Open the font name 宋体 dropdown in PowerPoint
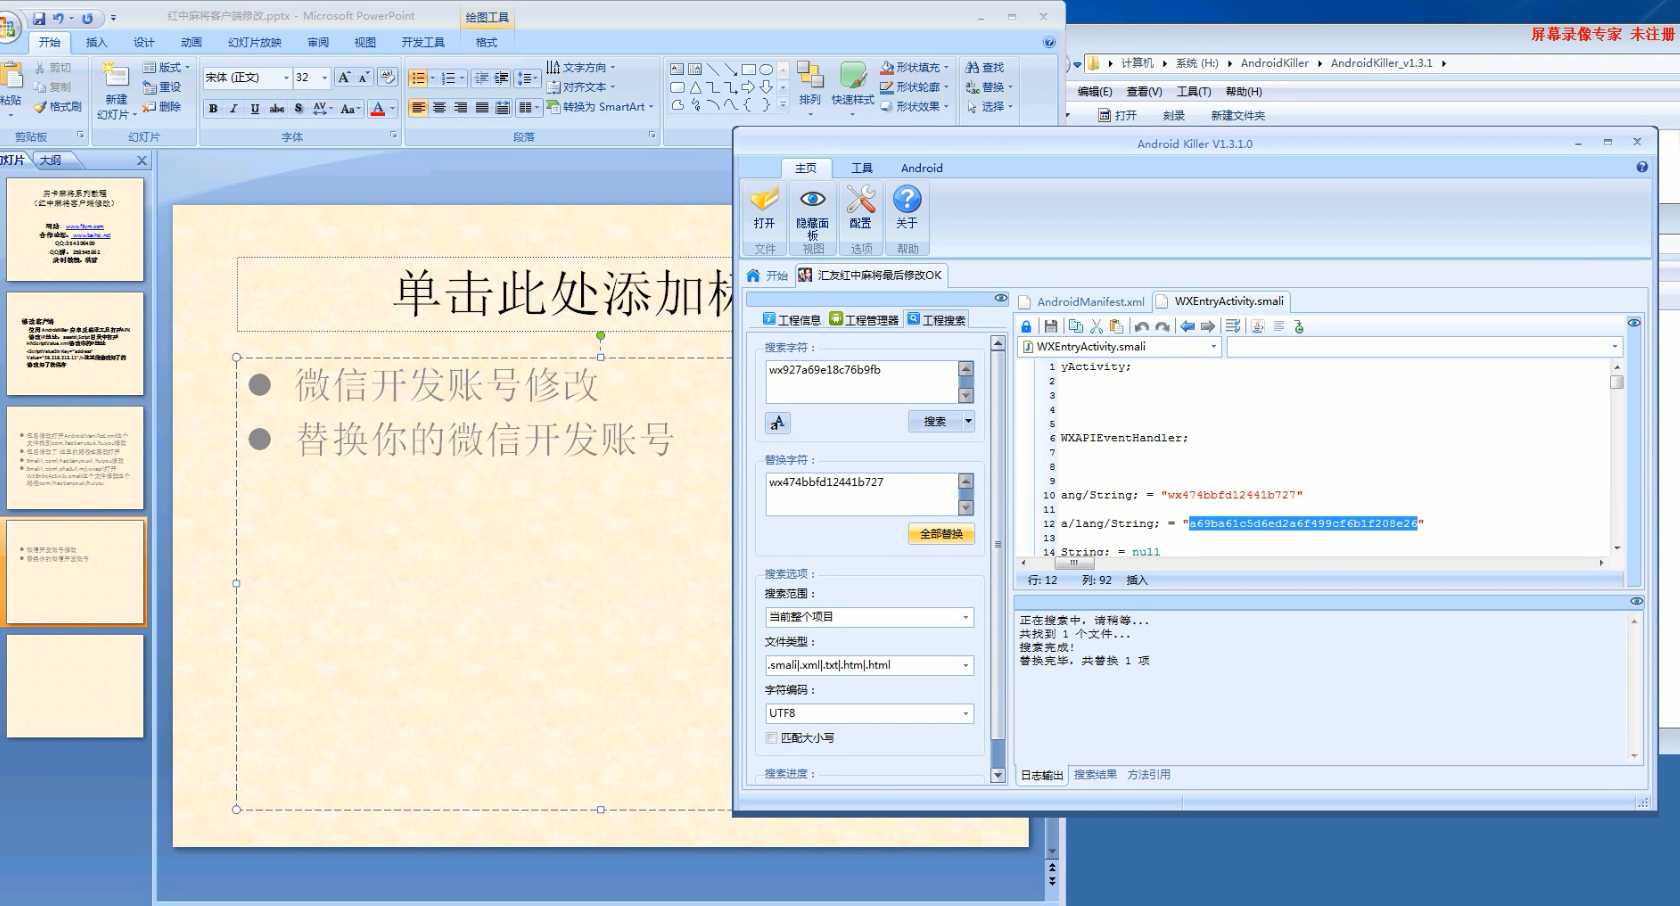Viewport: 1680px width, 906px height. [286, 77]
